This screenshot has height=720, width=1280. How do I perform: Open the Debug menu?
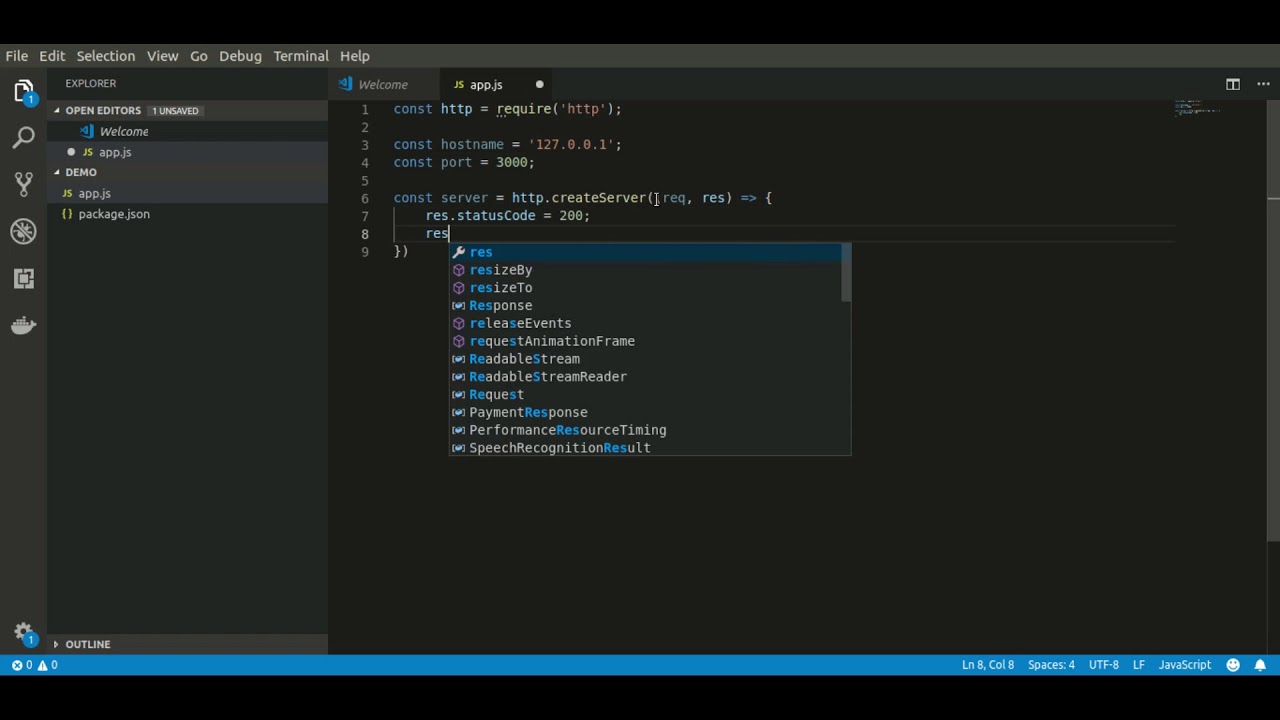point(240,56)
